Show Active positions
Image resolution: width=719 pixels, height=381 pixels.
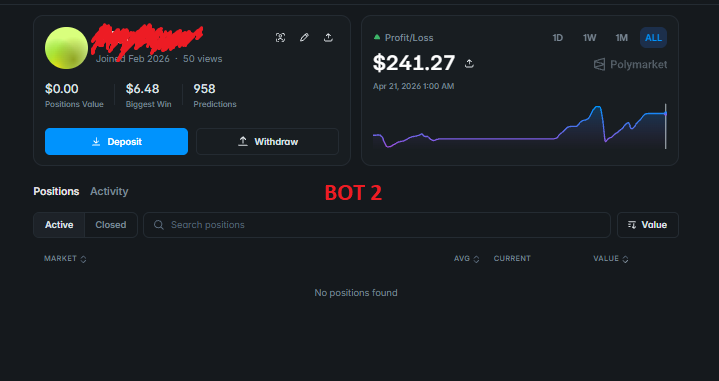pos(59,225)
